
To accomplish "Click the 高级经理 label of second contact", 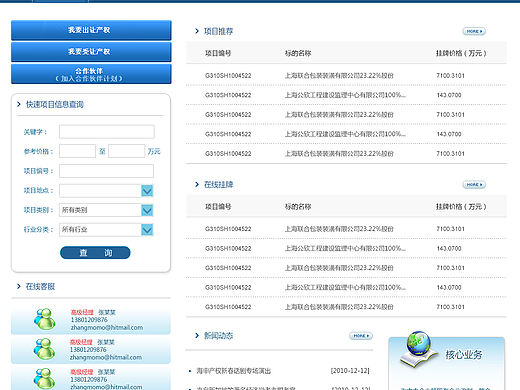I will pyautogui.click(x=81, y=342).
